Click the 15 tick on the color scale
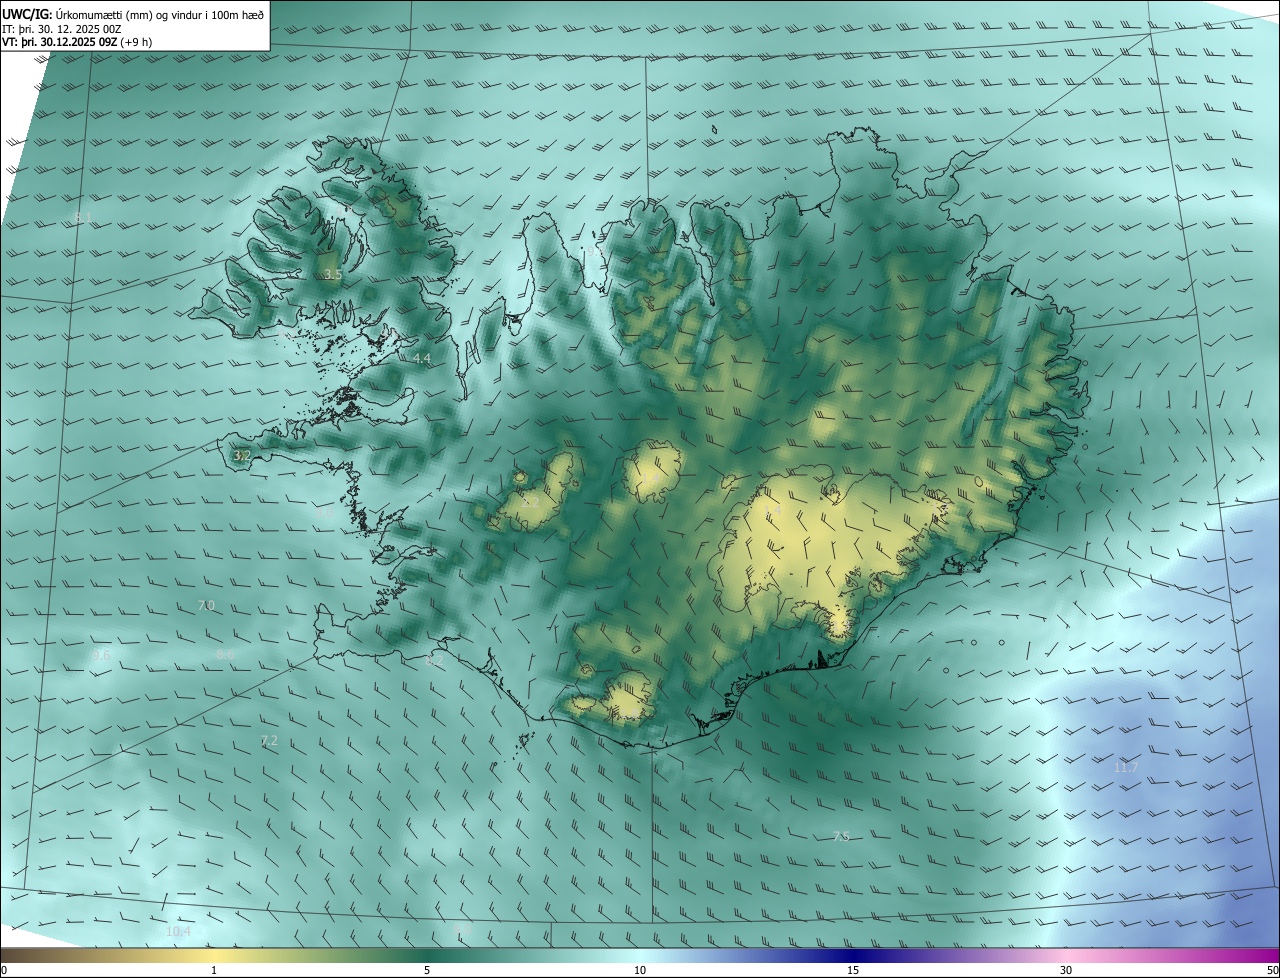This screenshot has width=1280, height=978. click(853, 970)
